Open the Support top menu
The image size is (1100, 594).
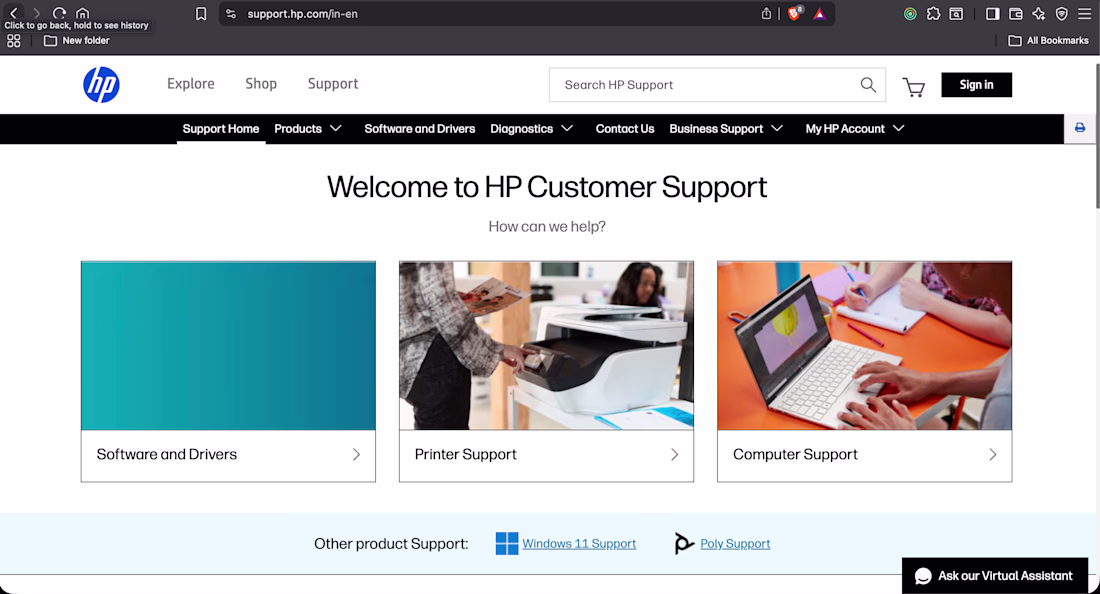333,84
